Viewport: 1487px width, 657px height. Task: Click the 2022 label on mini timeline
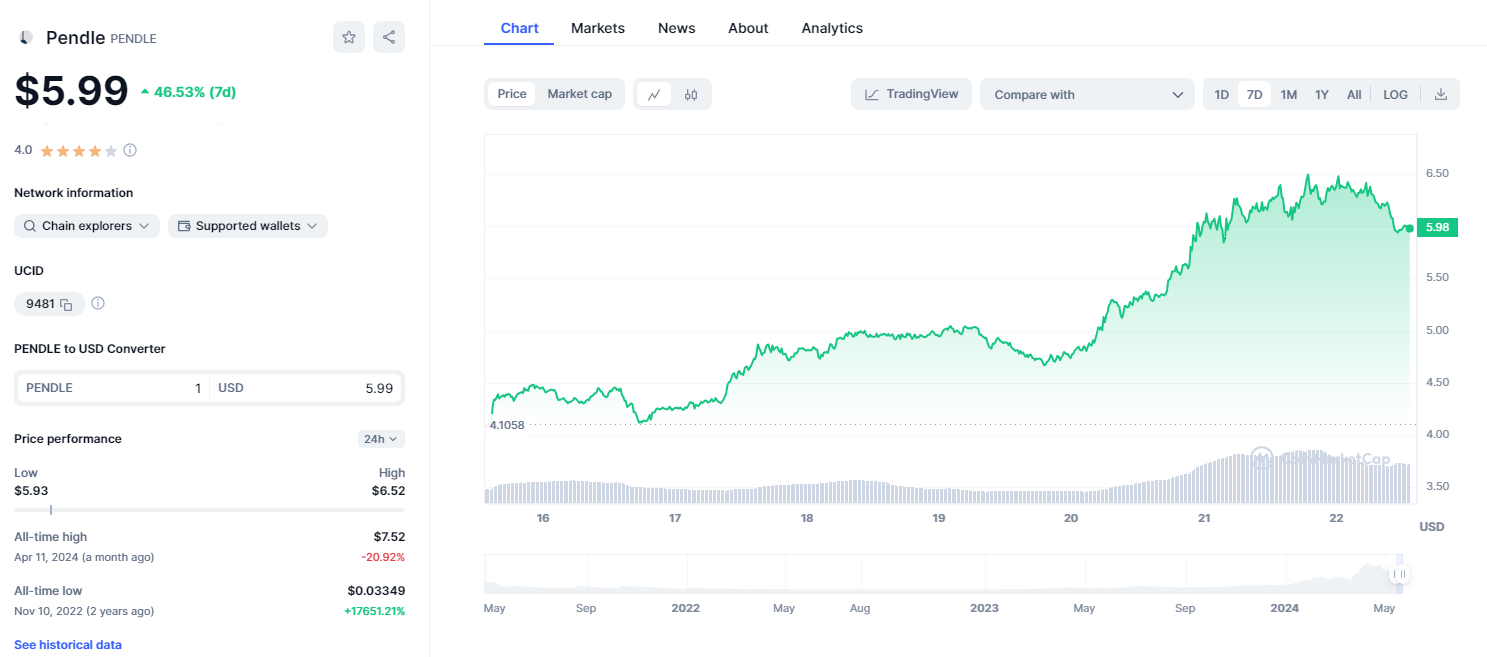click(685, 608)
